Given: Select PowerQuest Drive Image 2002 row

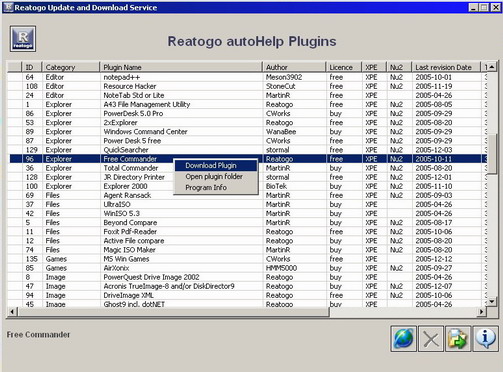Looking at the screenshot, I should click(247, 277).
